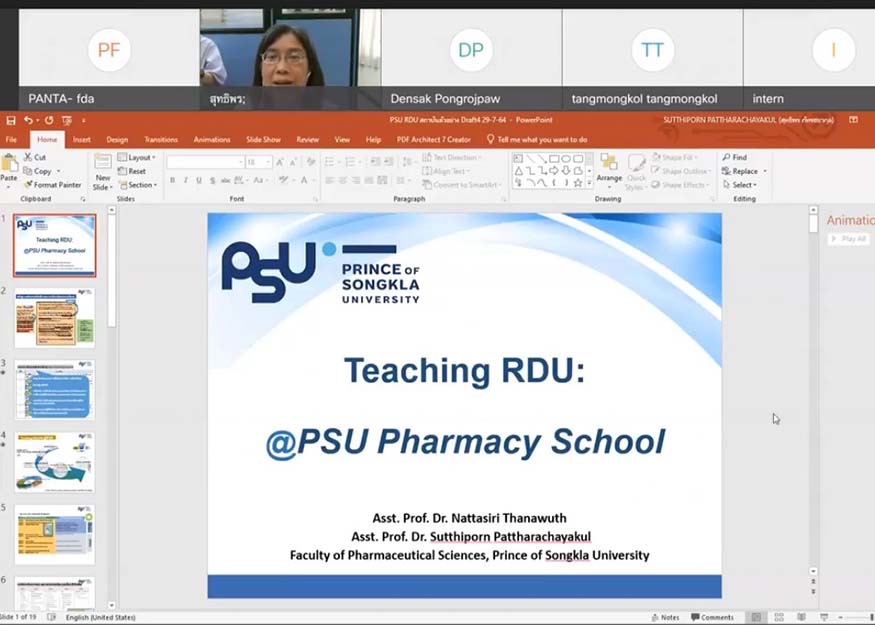This screenshot has width=875, height=625.
Task: Open the Copy options arrow
Action: click(59, 171)
